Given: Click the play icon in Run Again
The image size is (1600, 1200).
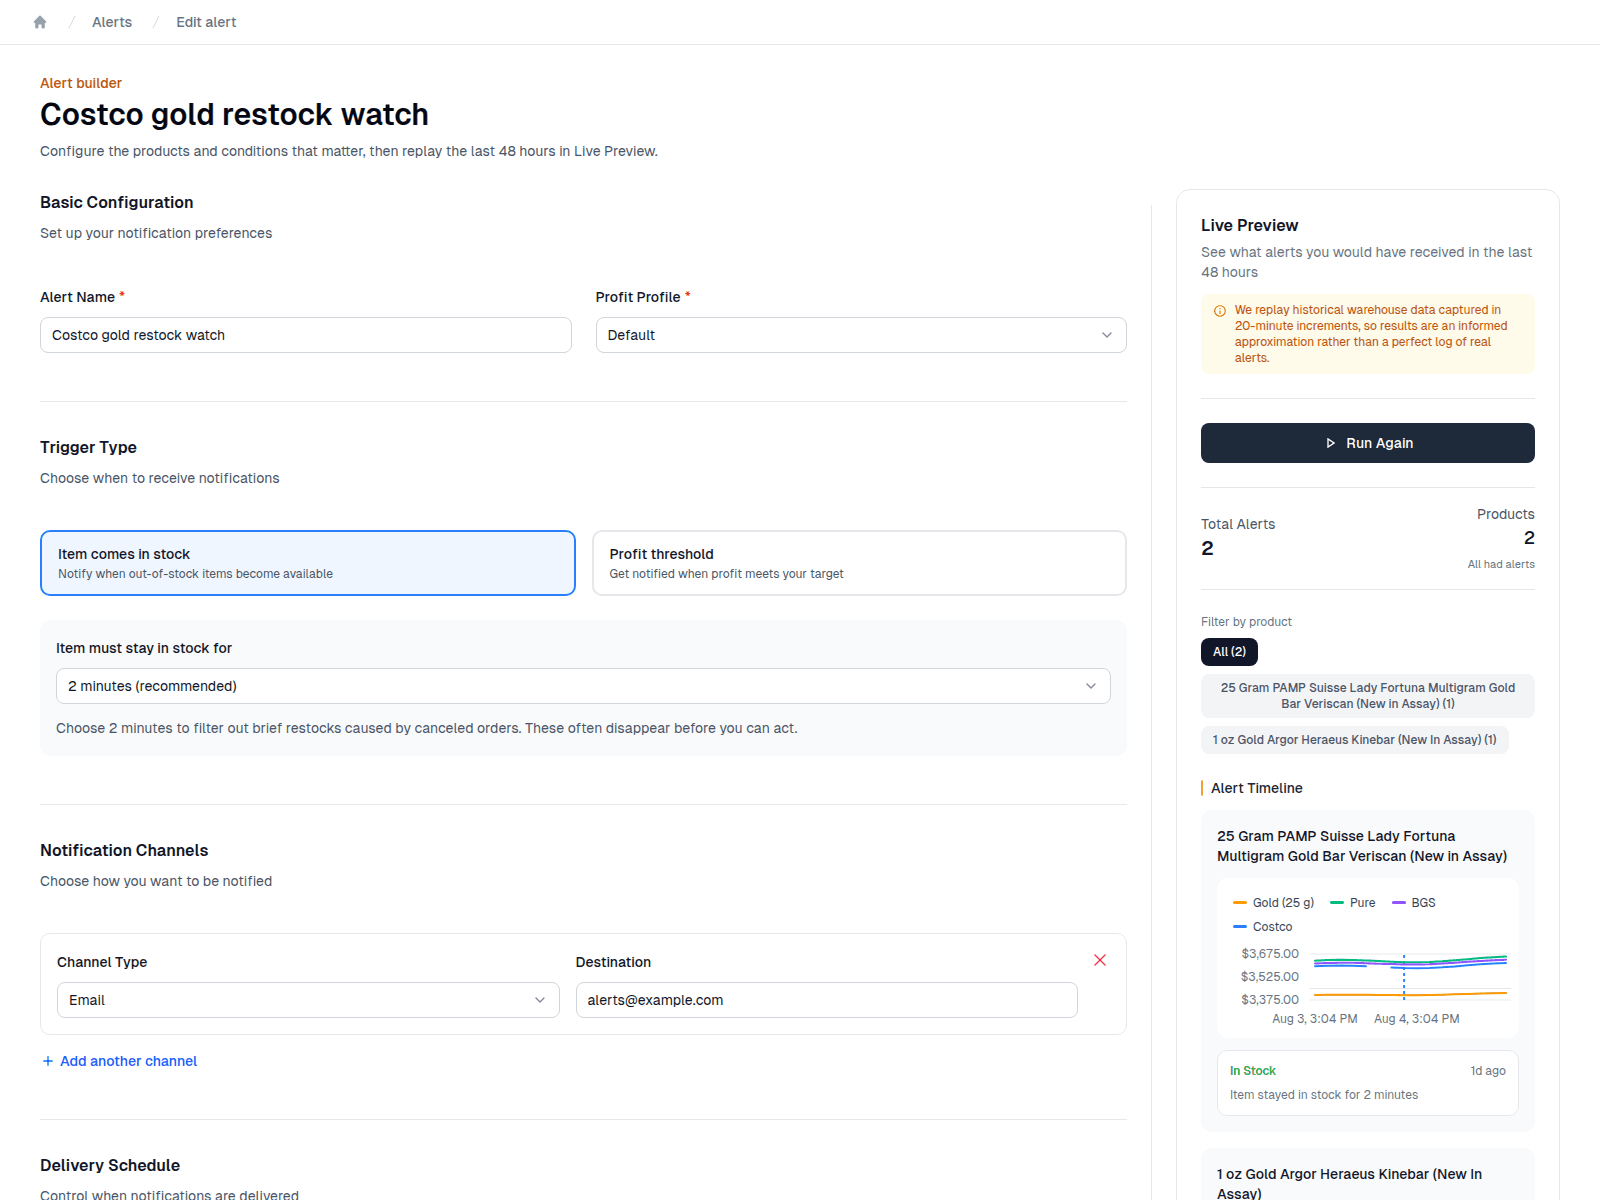Looking at the screenshot, I should point(1331,443).
